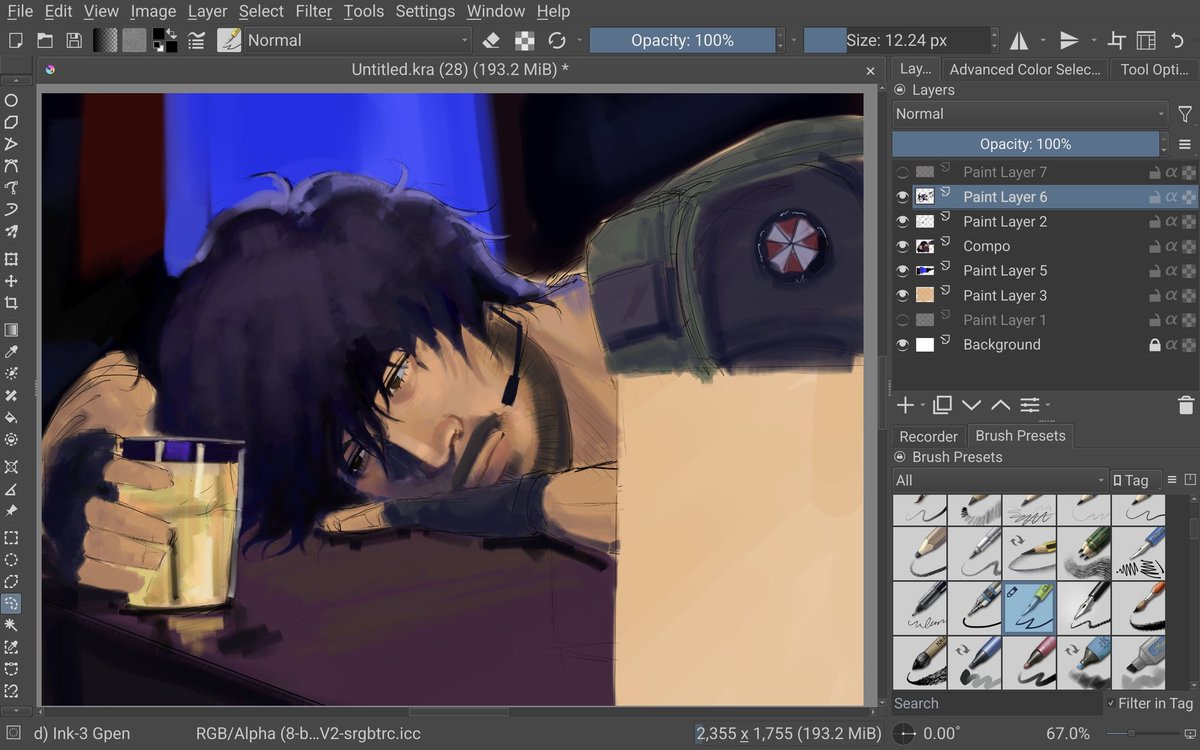
Task: Show the Paint Layer 7 layer
Action: point(903,172)
